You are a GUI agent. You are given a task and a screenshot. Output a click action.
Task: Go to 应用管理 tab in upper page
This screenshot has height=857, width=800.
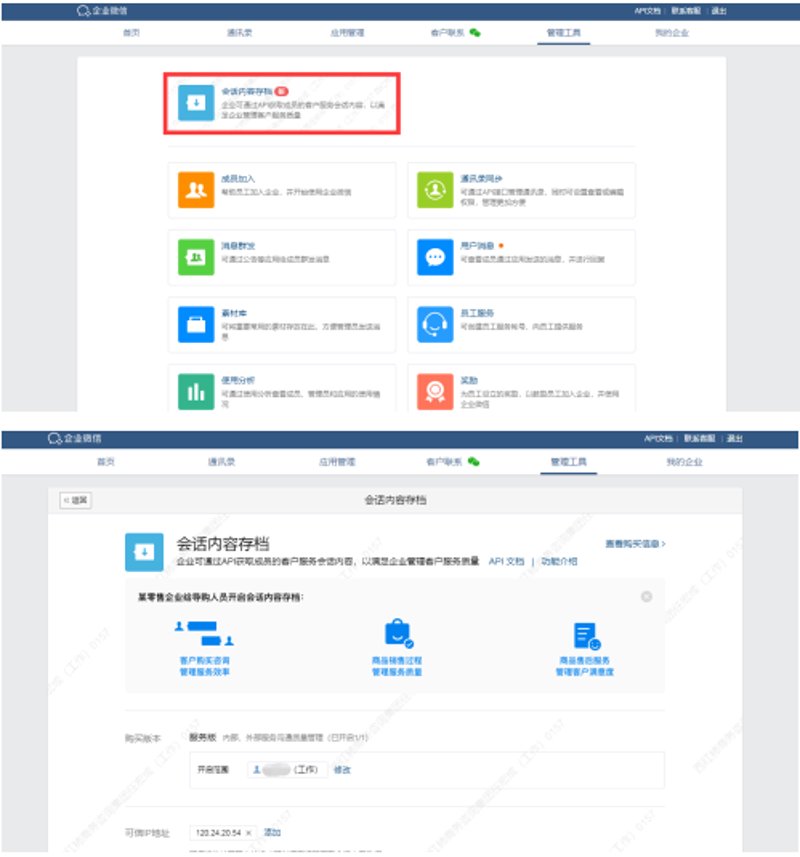coord(347,33)
